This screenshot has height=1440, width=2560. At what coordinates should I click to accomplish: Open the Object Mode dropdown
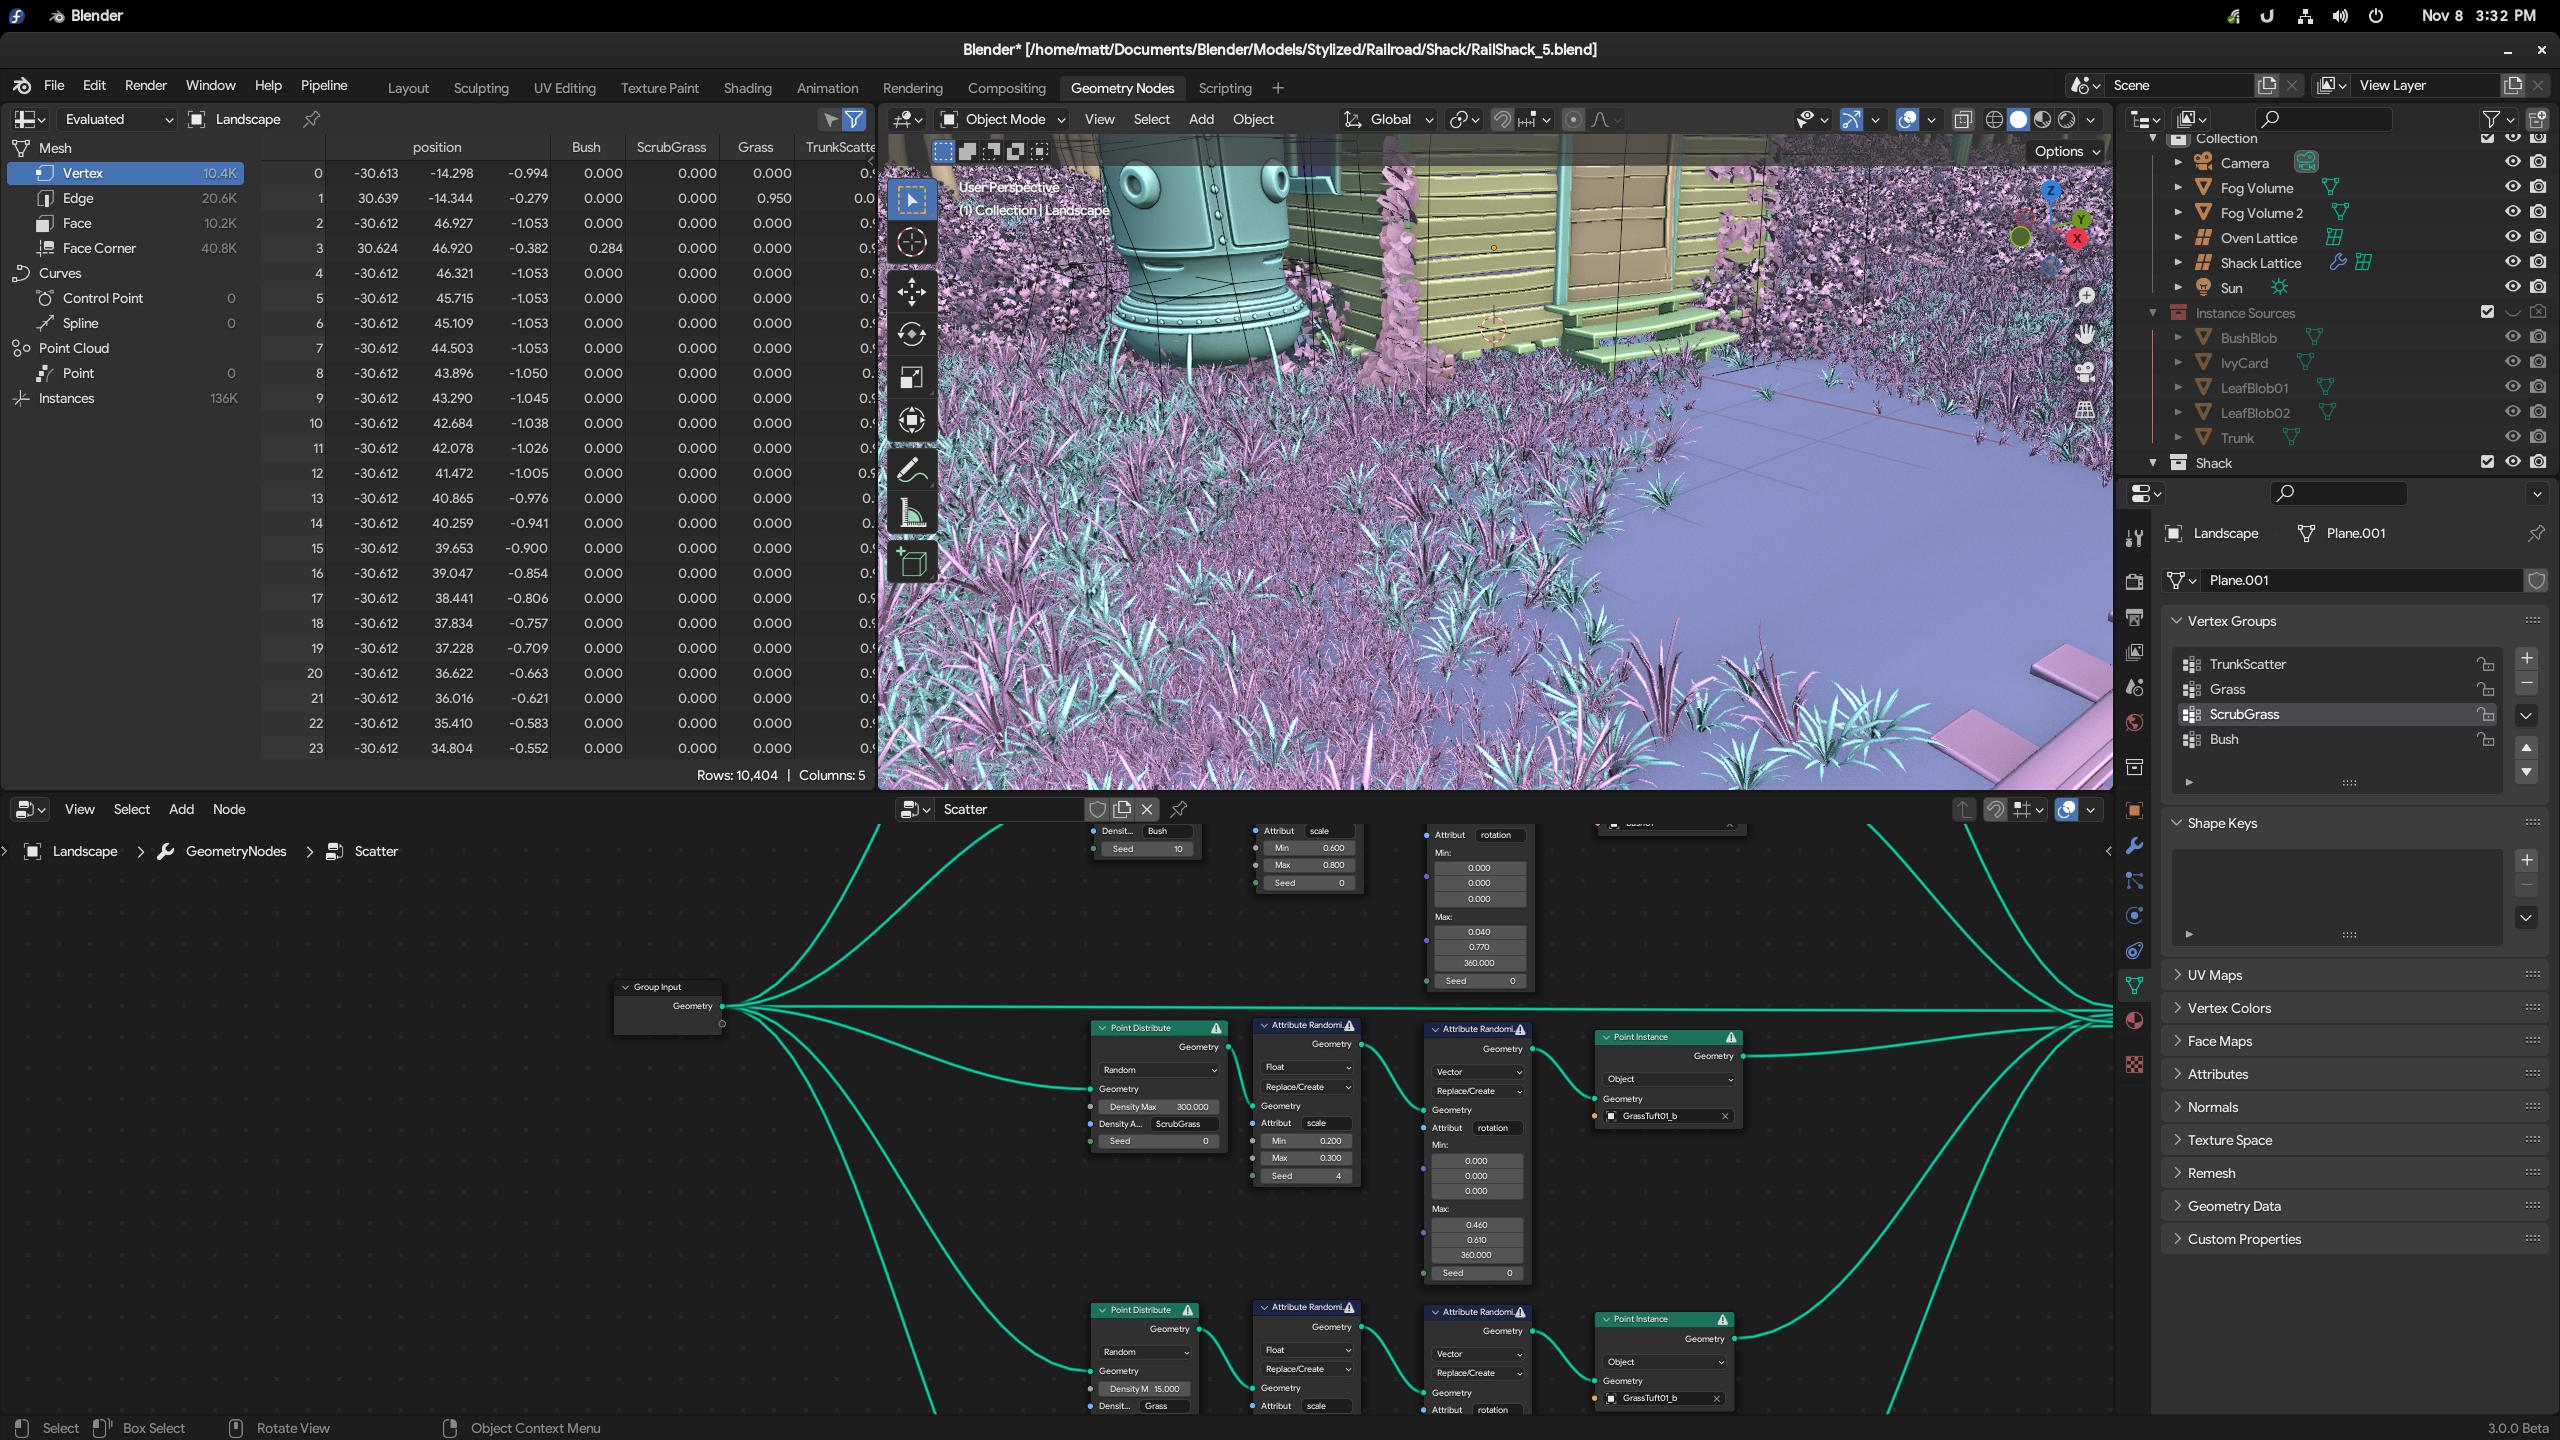pyautogui.click(x=1003, y=119)
